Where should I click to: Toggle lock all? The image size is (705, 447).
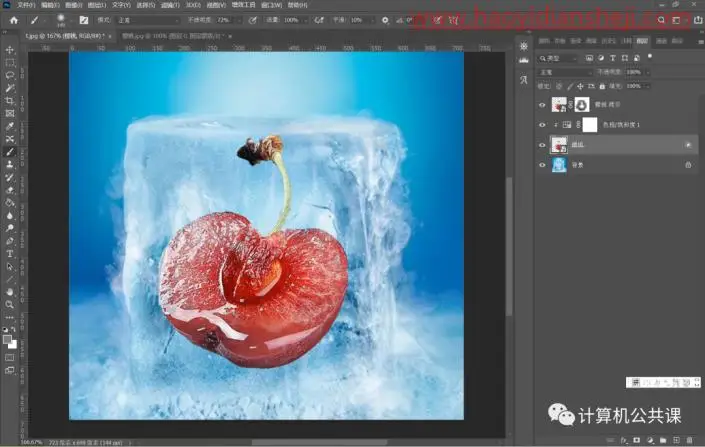[x=602, y=86]
